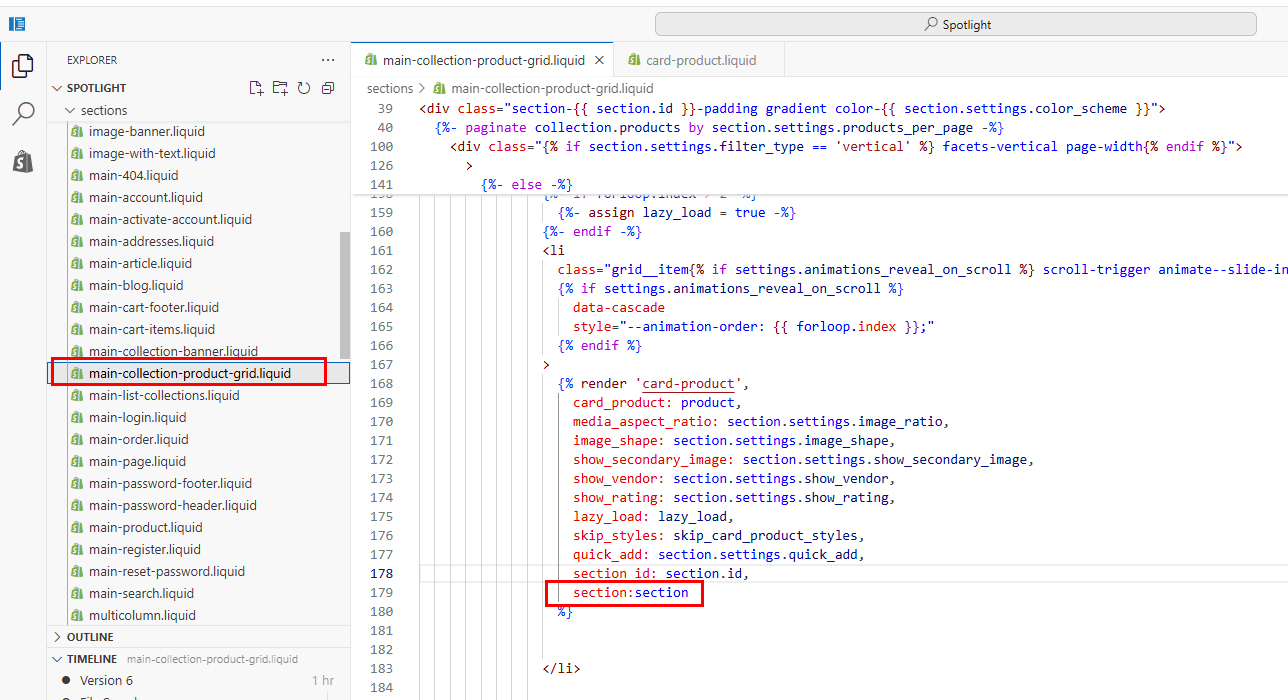Image resolution: width=1288 pixels, height=700 pixels.
Task: Open main-product.liquid from file tree
Action: click(145, 527)
